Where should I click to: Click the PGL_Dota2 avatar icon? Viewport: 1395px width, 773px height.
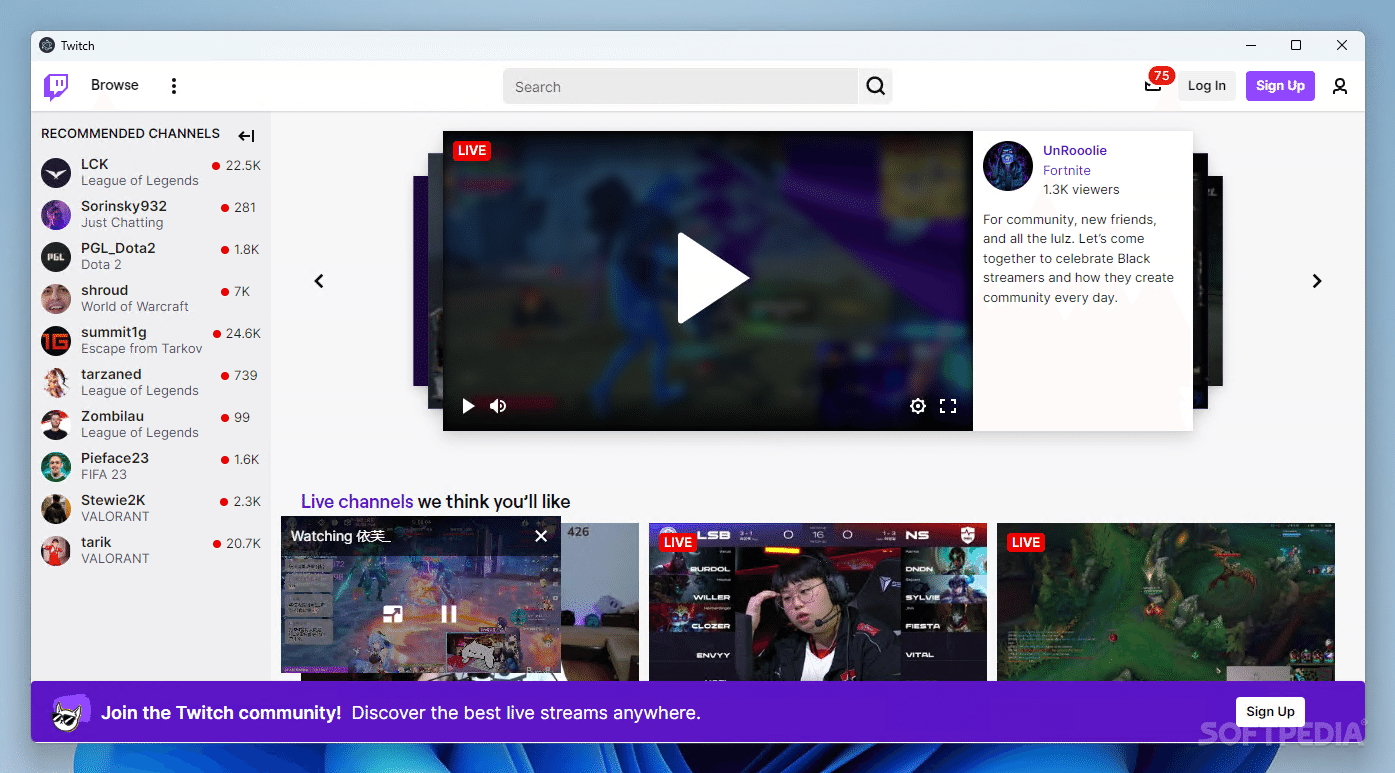pyautogui.click(x=56, y=256)
